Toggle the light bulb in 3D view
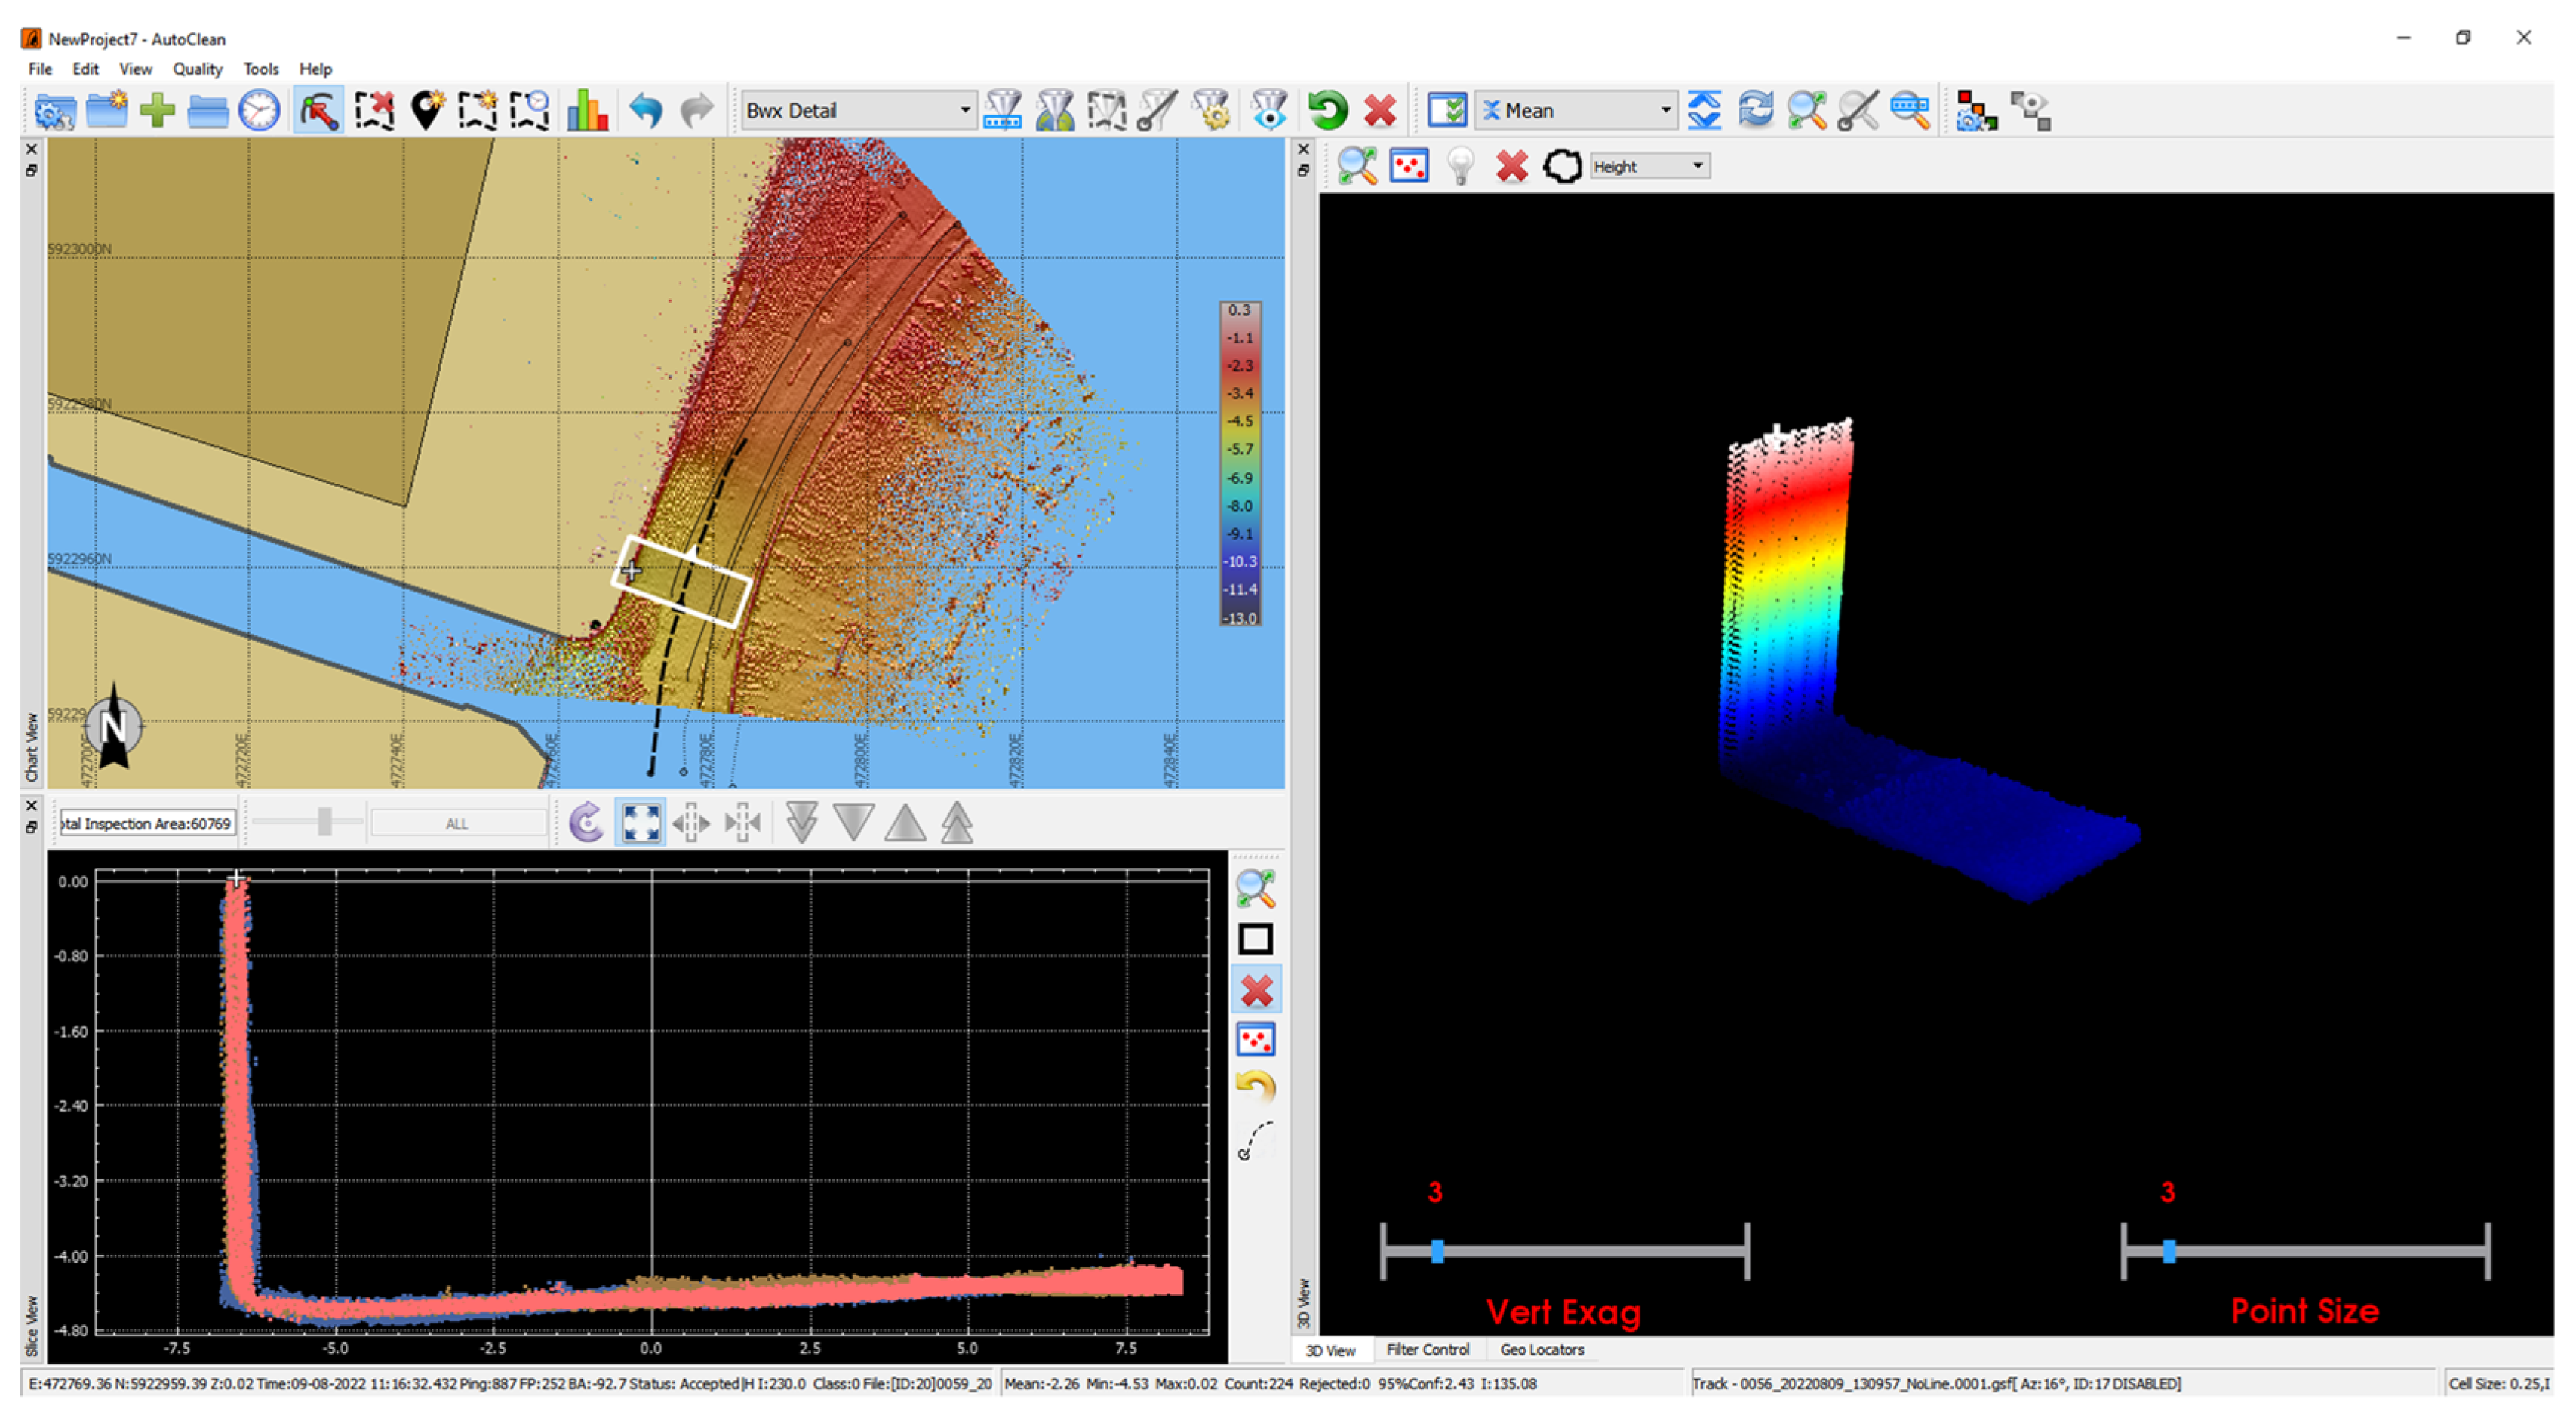Screen dimensions: 2576x1424 [x=1460, y=166]
